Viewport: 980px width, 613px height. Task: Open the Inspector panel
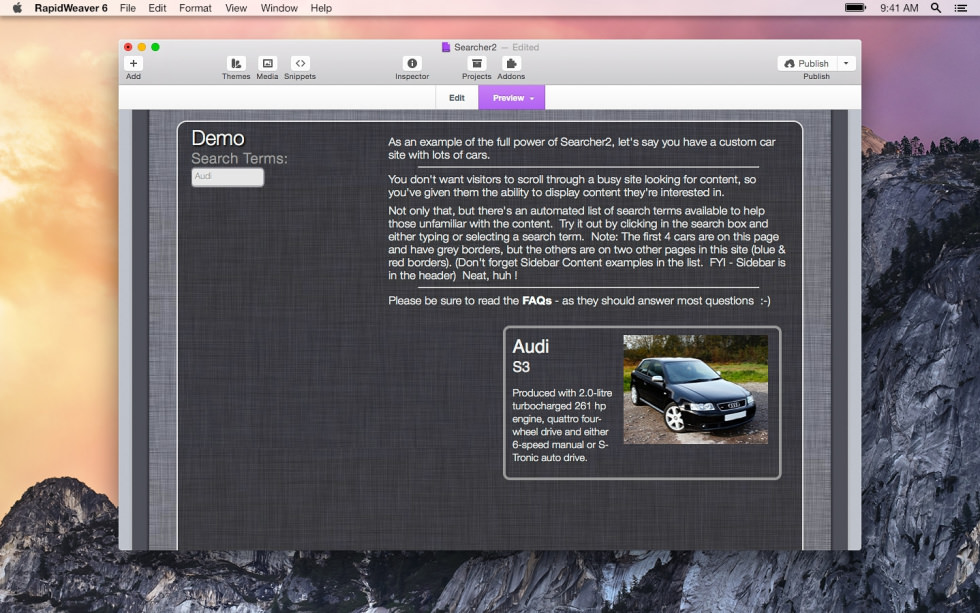pos(412,63)
